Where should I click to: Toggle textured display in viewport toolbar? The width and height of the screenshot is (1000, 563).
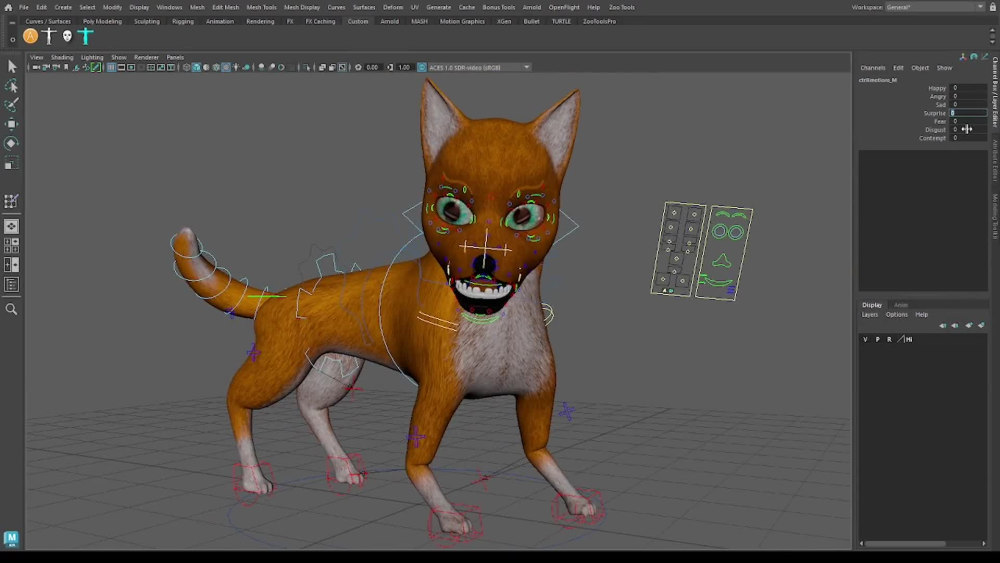coord(226,67)
